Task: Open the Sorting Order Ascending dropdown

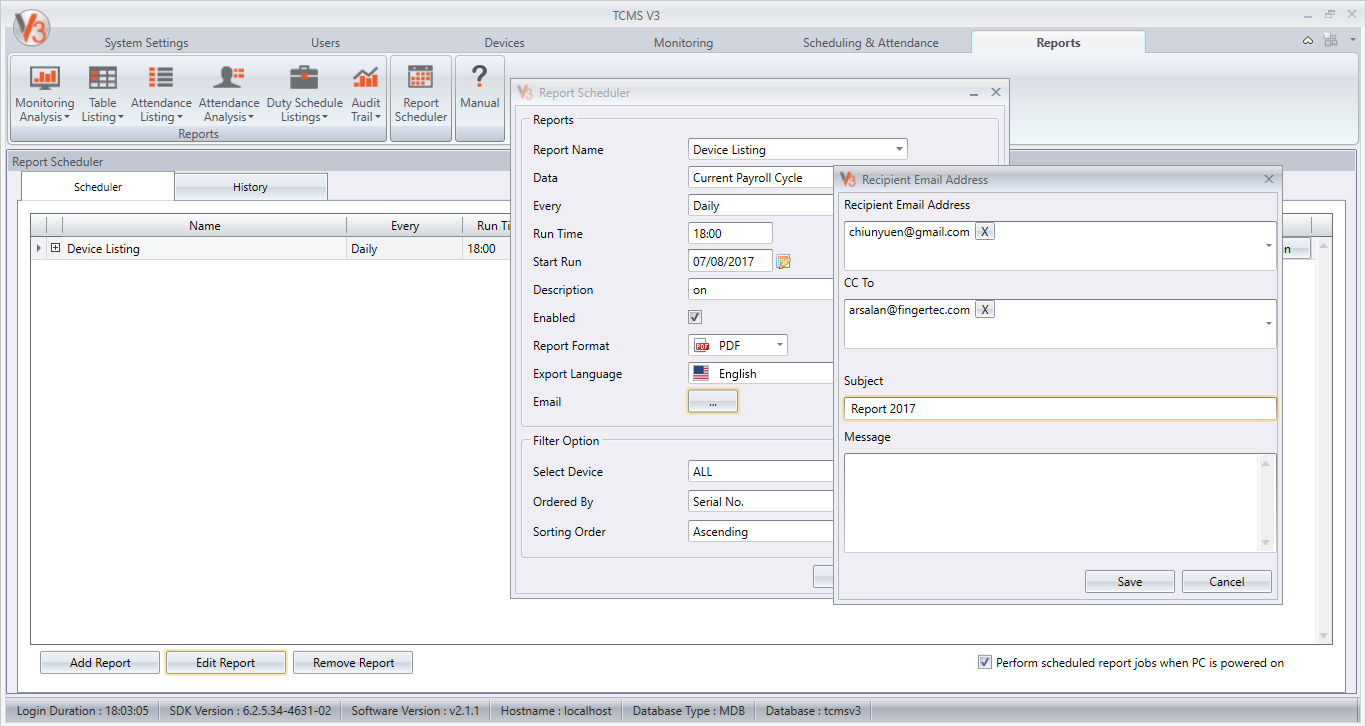Action: [761, 532]
